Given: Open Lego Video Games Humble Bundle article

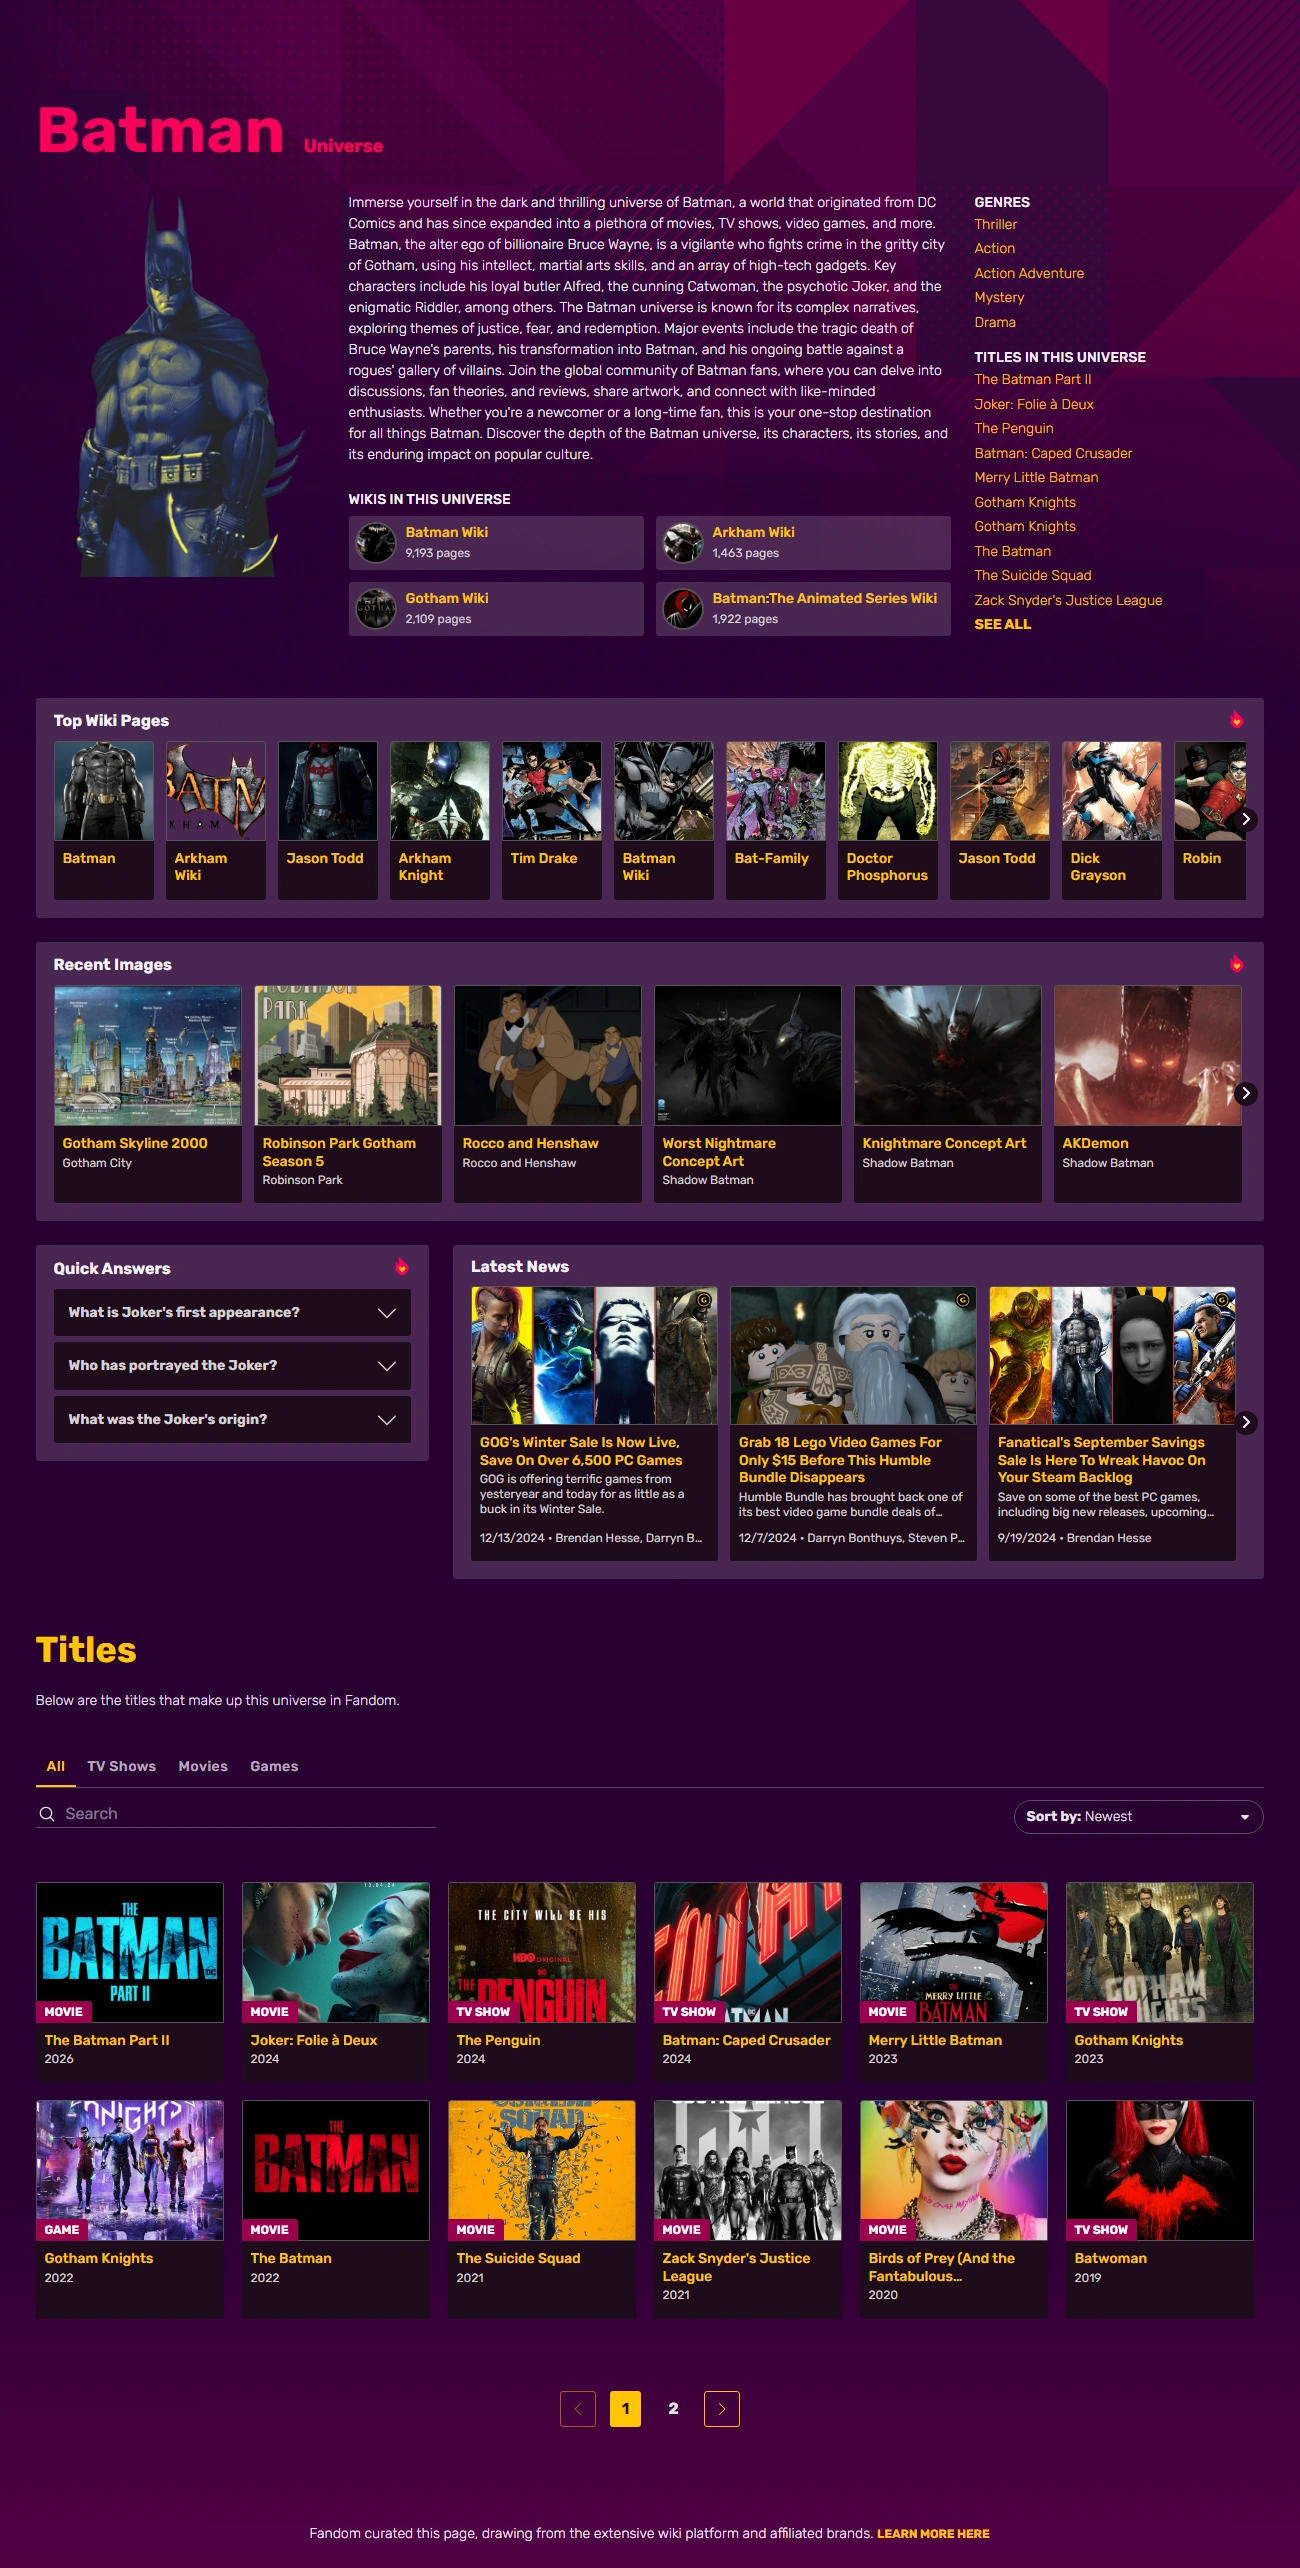Looking at the screenshot, I should pyautogui.click(x=853, y=1423).
